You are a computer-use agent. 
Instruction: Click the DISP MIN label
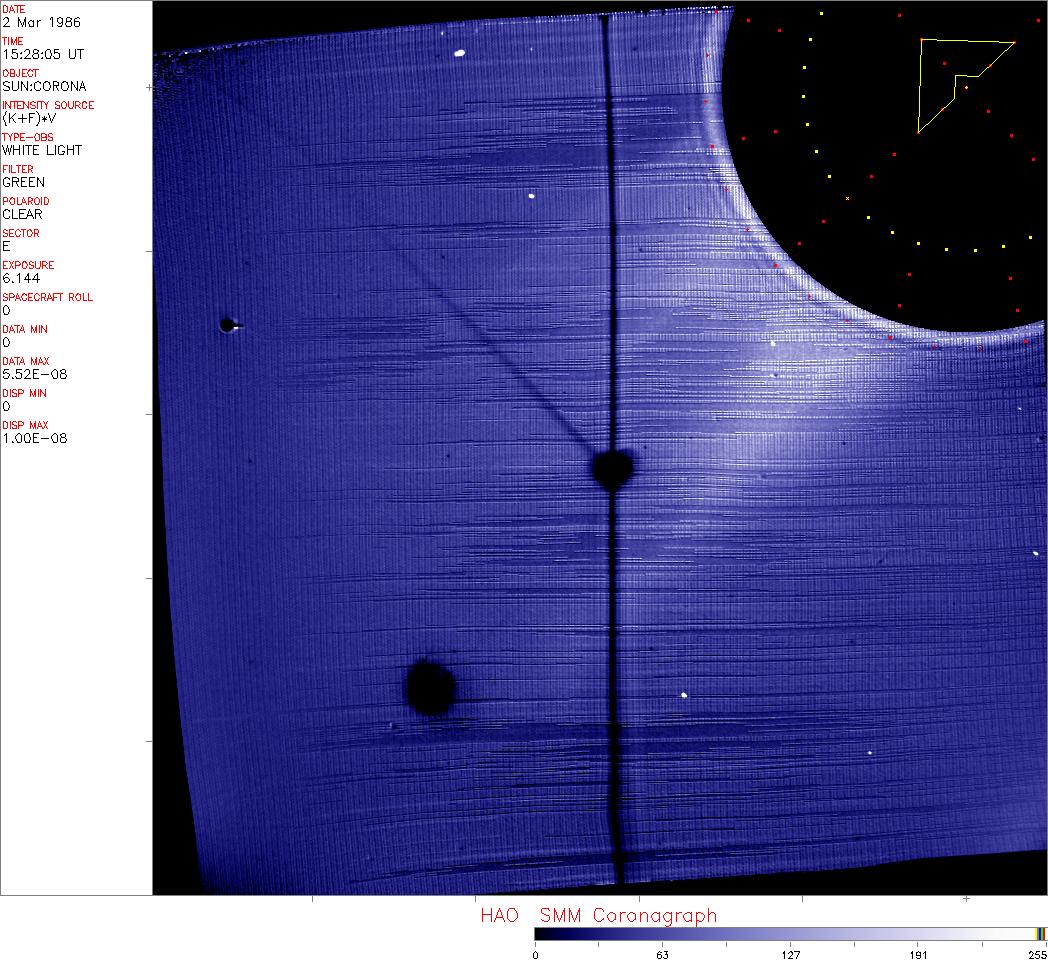[24, 394]
